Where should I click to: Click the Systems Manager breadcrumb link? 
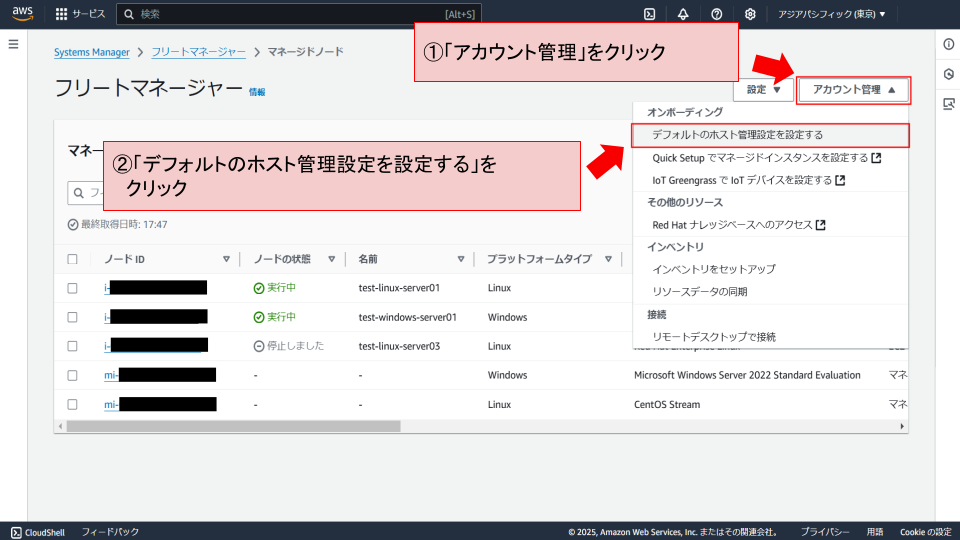(92, 51)
